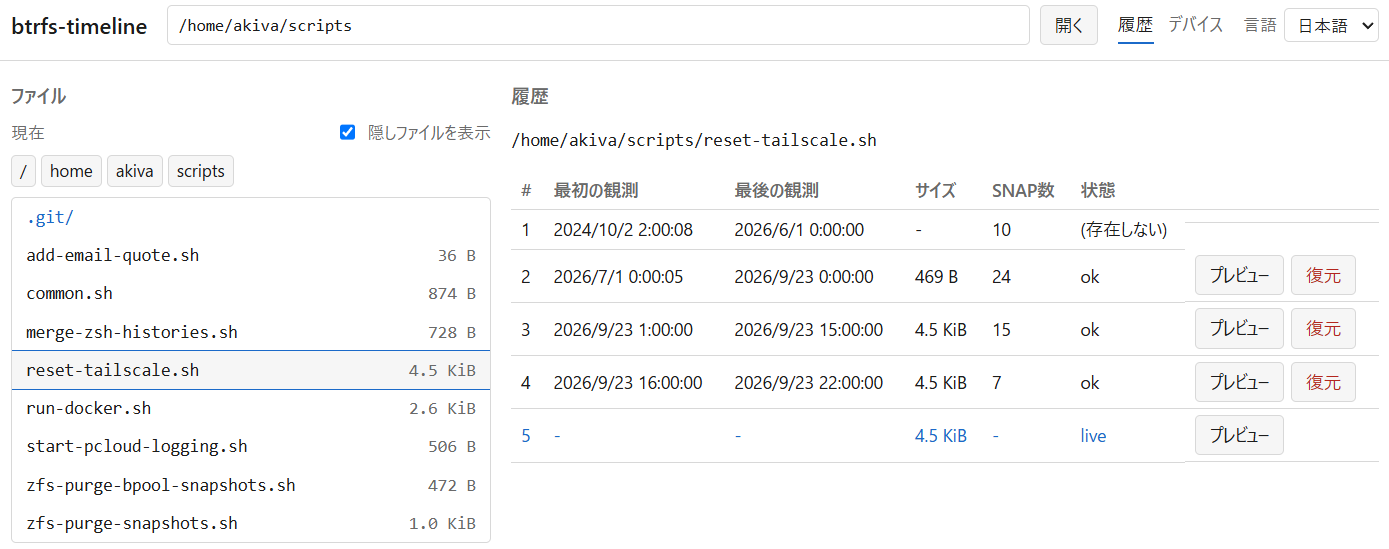This screenshot has width=1389, height=549.
Task: Click プレビュー for the live row
Action: pyautogui.click(x=1239, y=435)
